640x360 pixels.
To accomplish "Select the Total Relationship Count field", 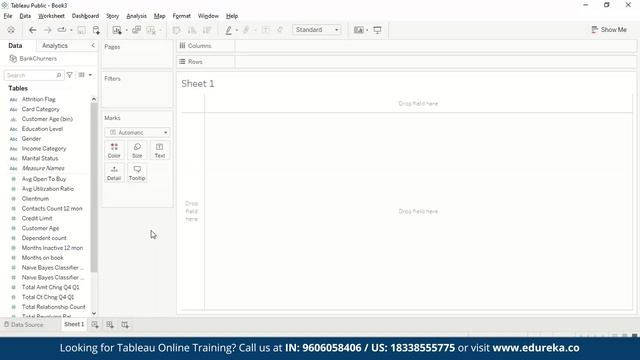I will (x=53, y=307).
